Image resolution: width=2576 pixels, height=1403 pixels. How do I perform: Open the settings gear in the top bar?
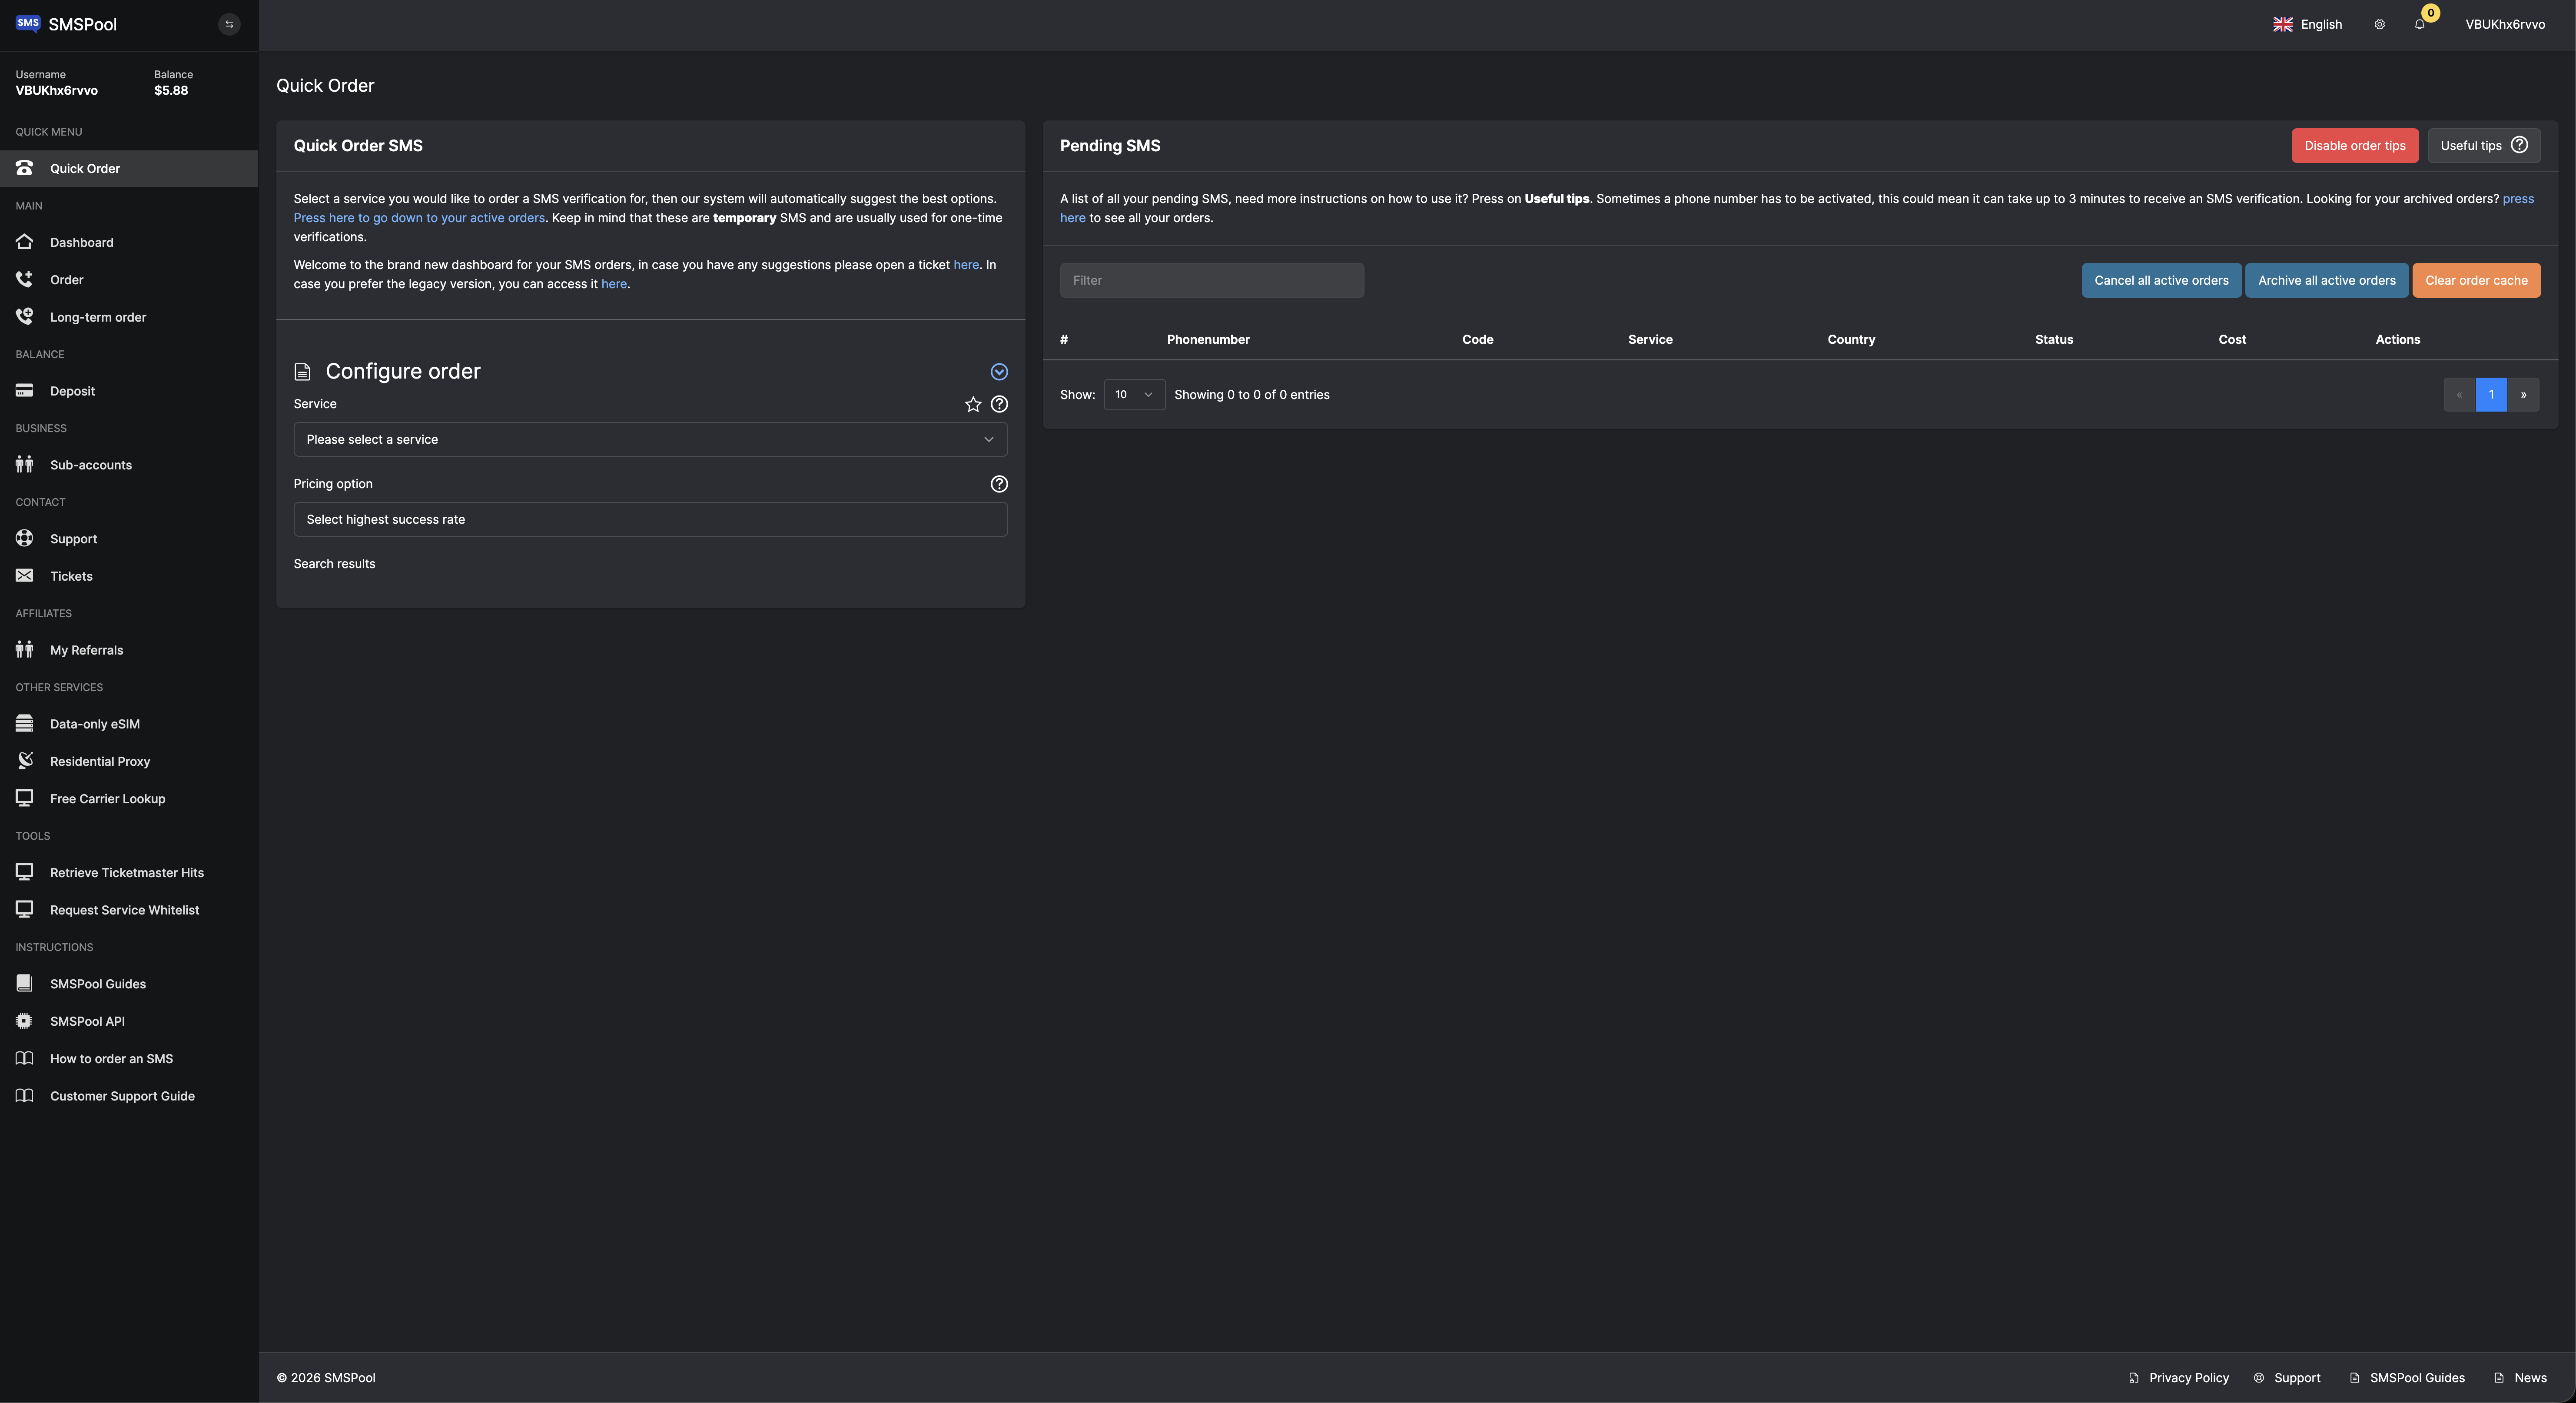[x=2379, y=24]
